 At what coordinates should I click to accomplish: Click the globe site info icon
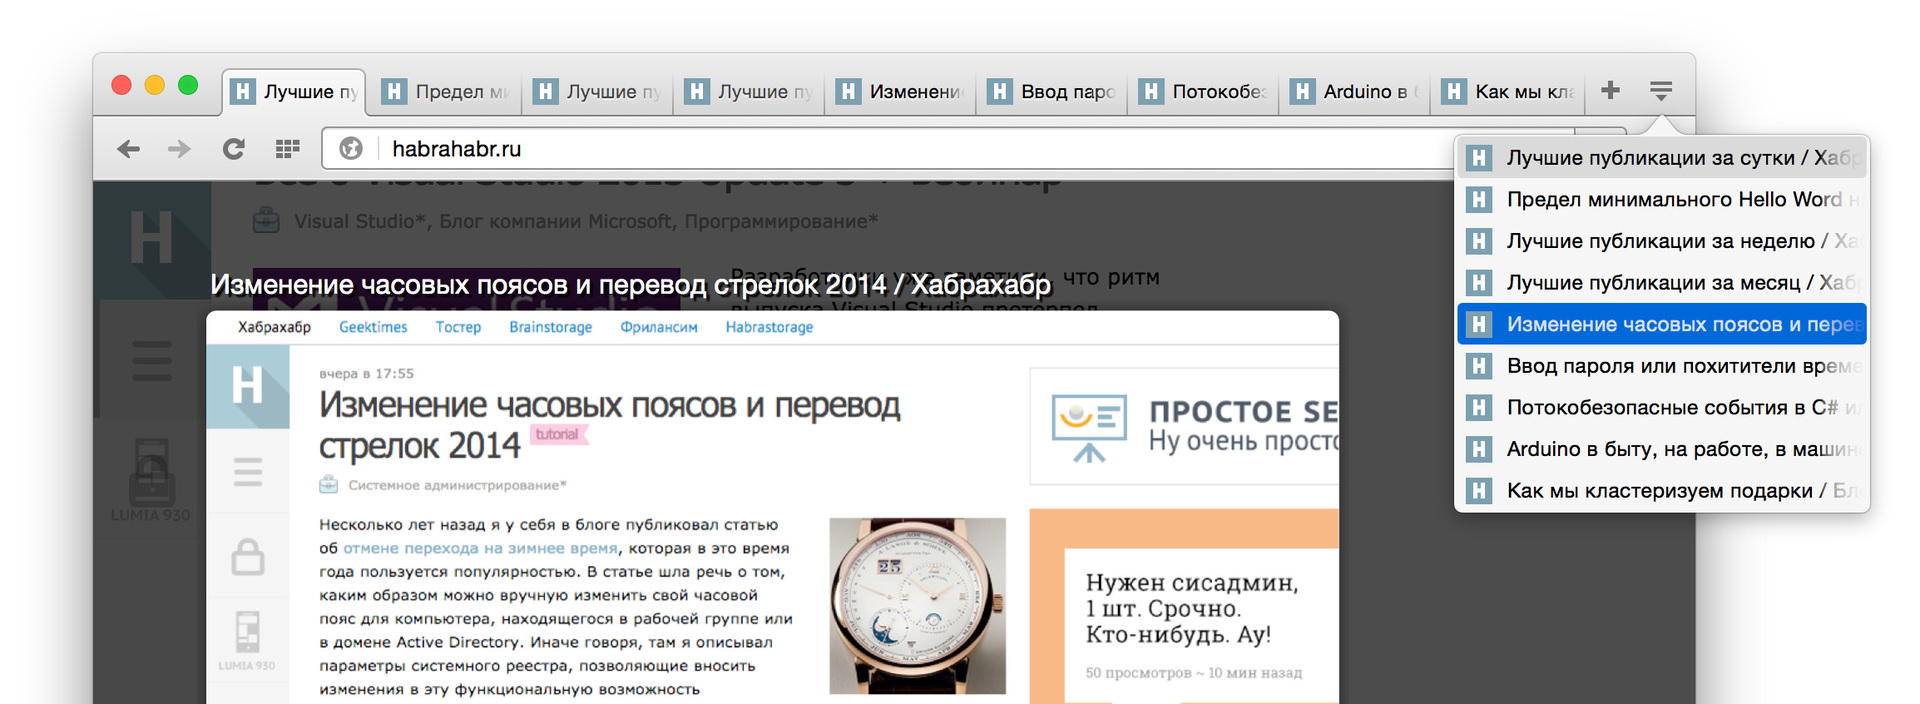pos(351,149)
